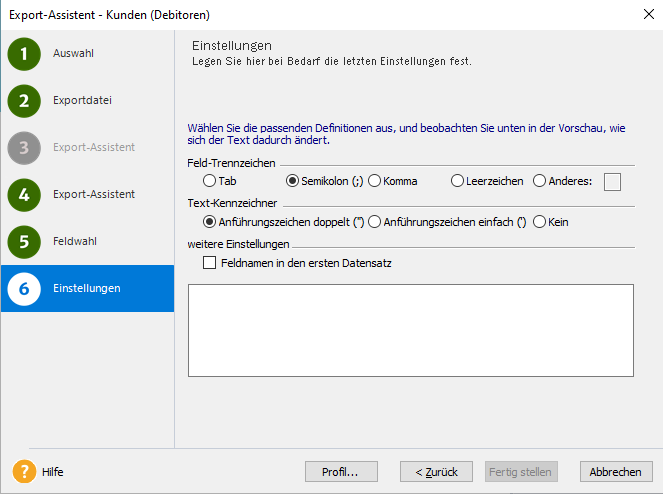
Task: Click the step 1 Auswahl circle icon
Action: click(24, 54)
